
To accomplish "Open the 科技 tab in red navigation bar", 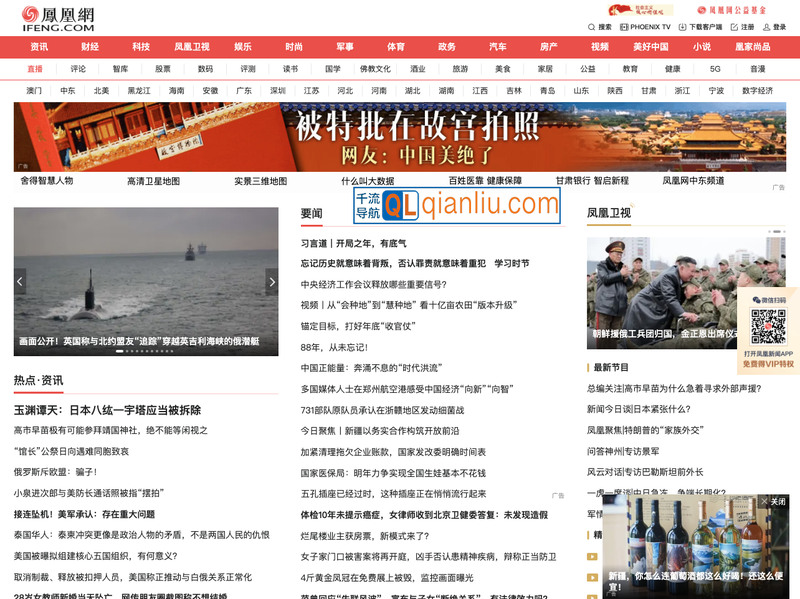I will coord(141,47).
